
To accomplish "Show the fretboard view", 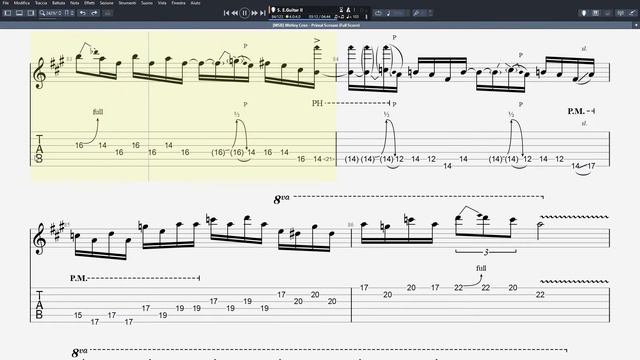I will click(x=584, y=13).
